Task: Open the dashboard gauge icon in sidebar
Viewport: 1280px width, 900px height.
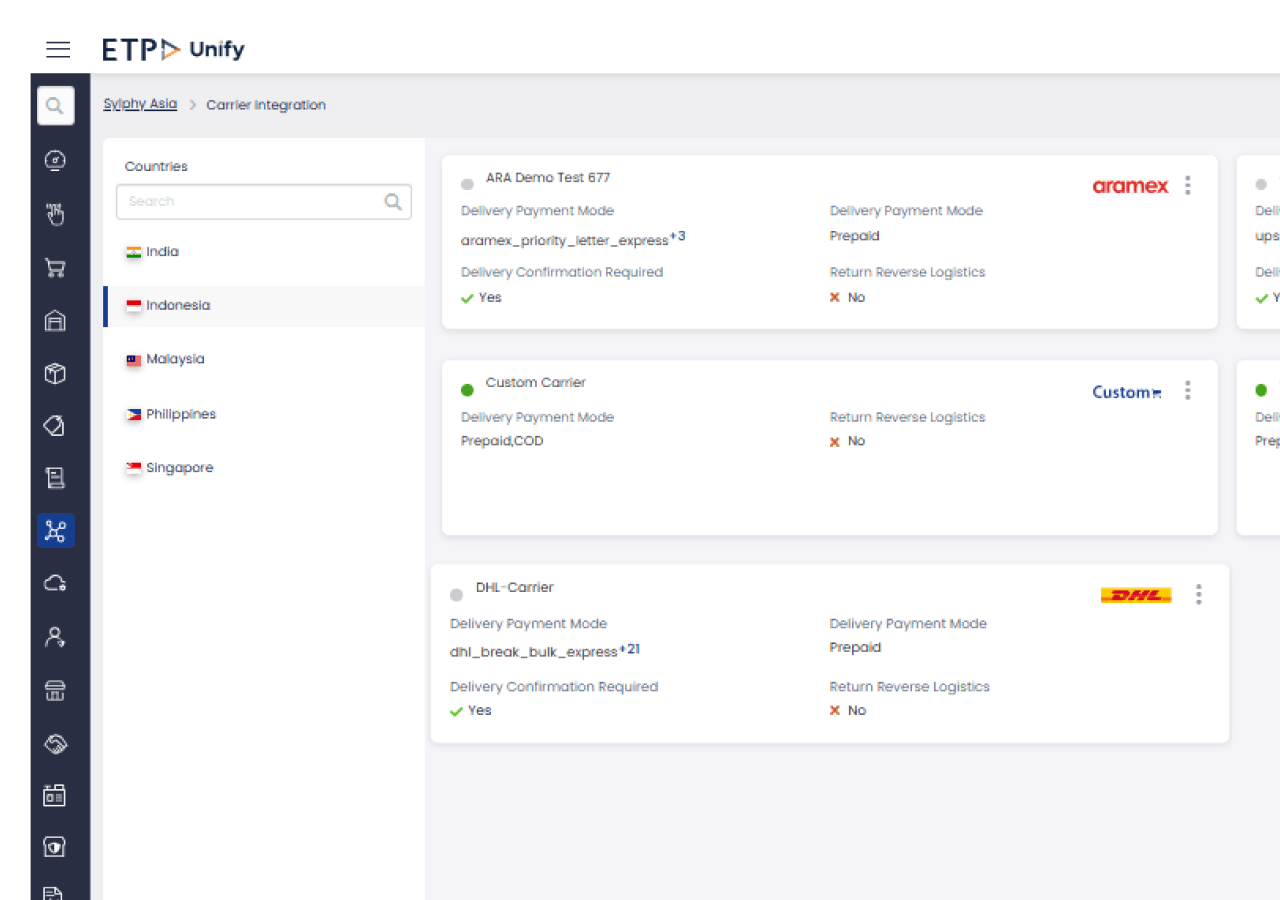Action: (56, 160)
